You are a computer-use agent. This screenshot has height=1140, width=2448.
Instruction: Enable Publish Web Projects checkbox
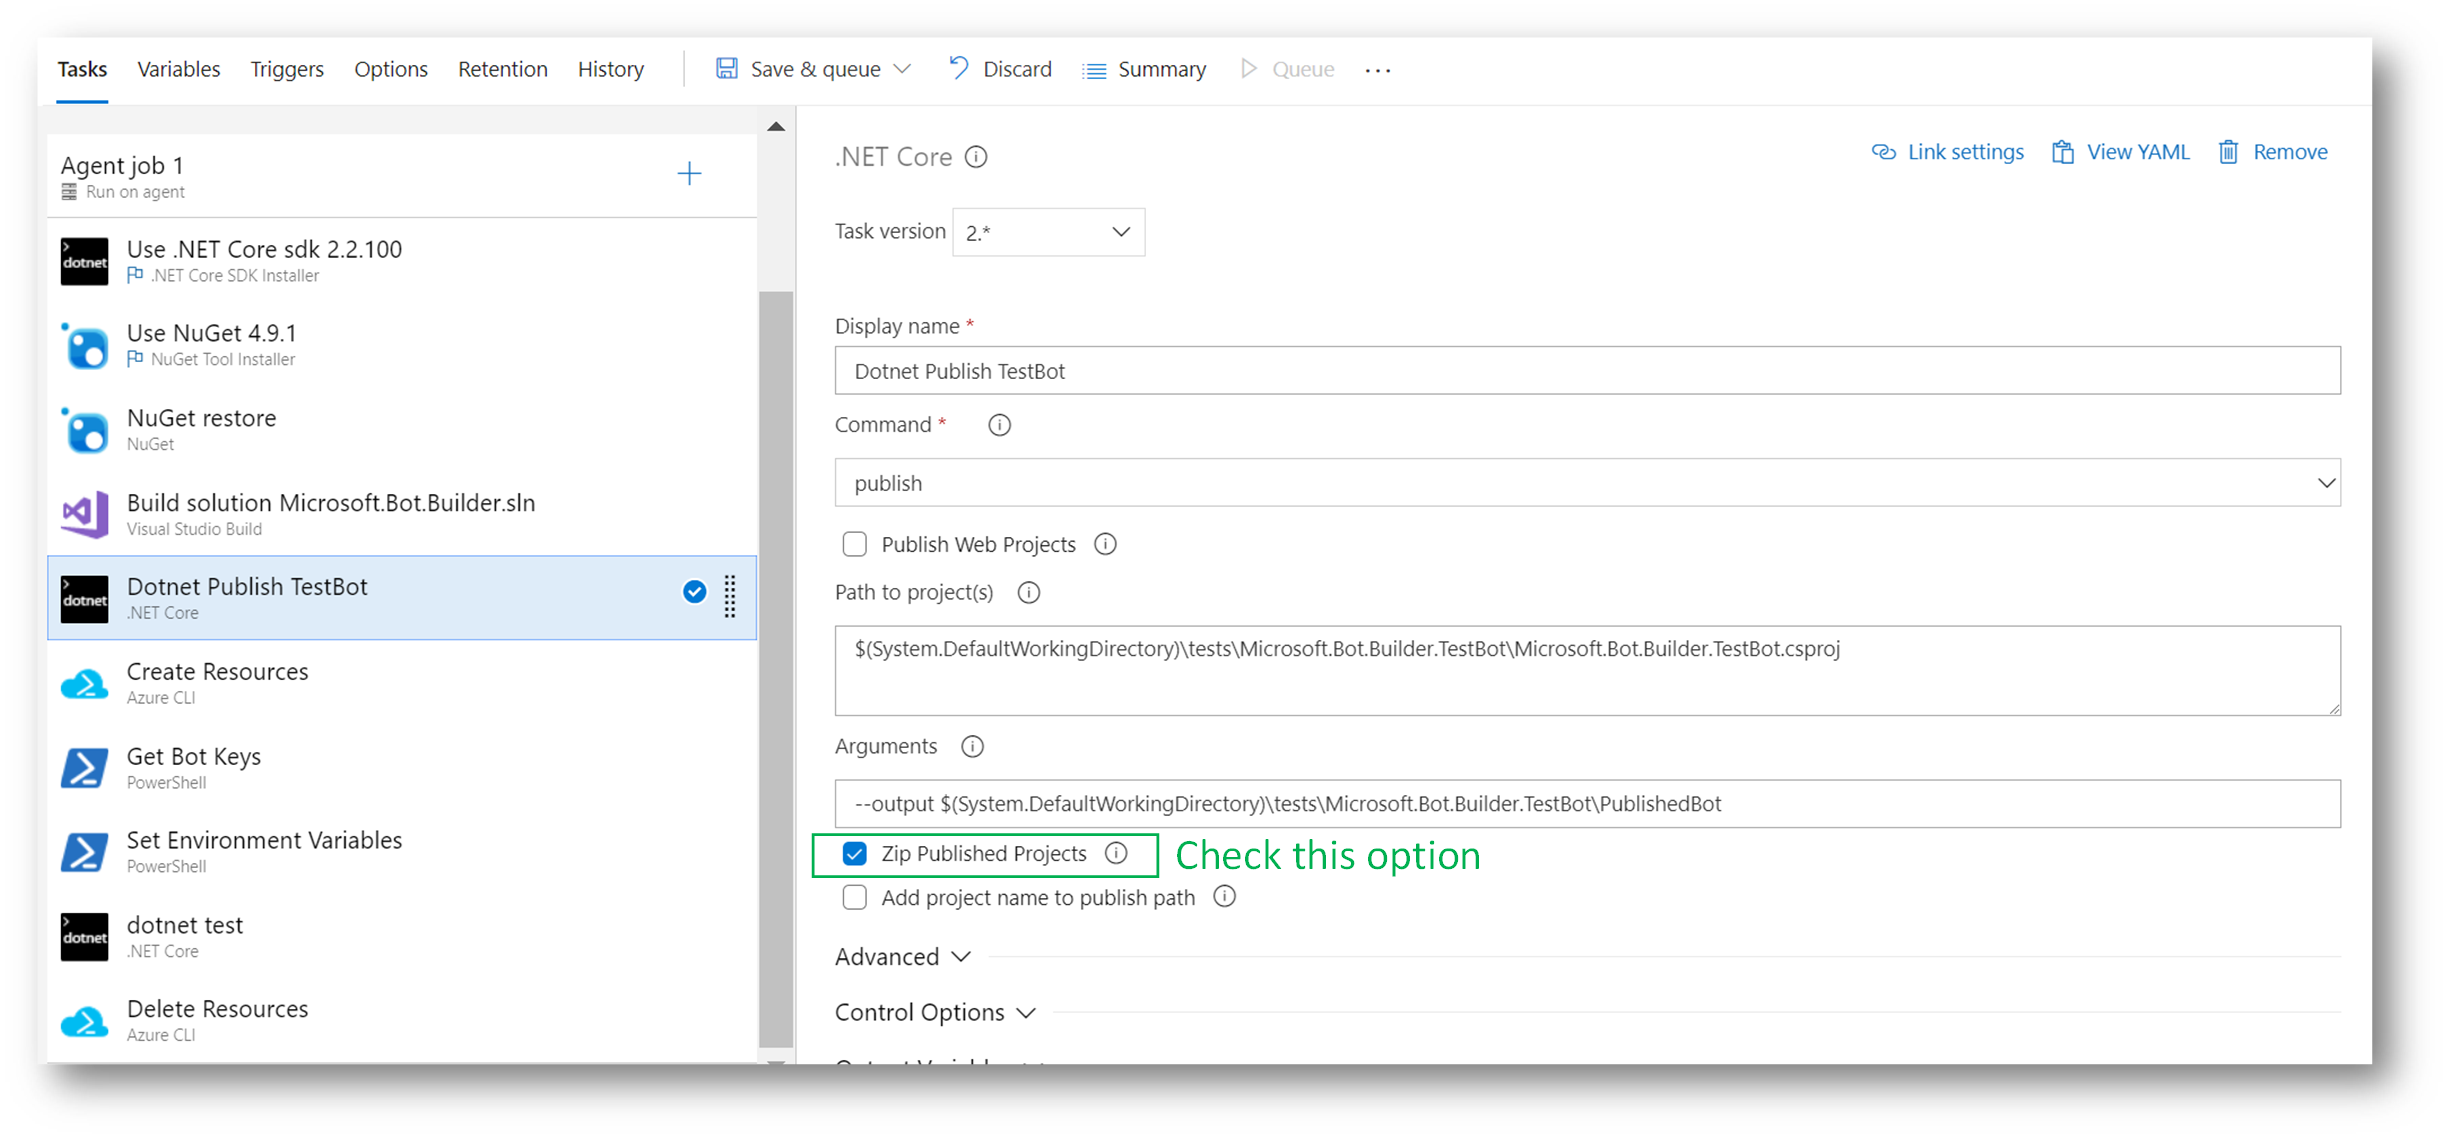(854, 545)
